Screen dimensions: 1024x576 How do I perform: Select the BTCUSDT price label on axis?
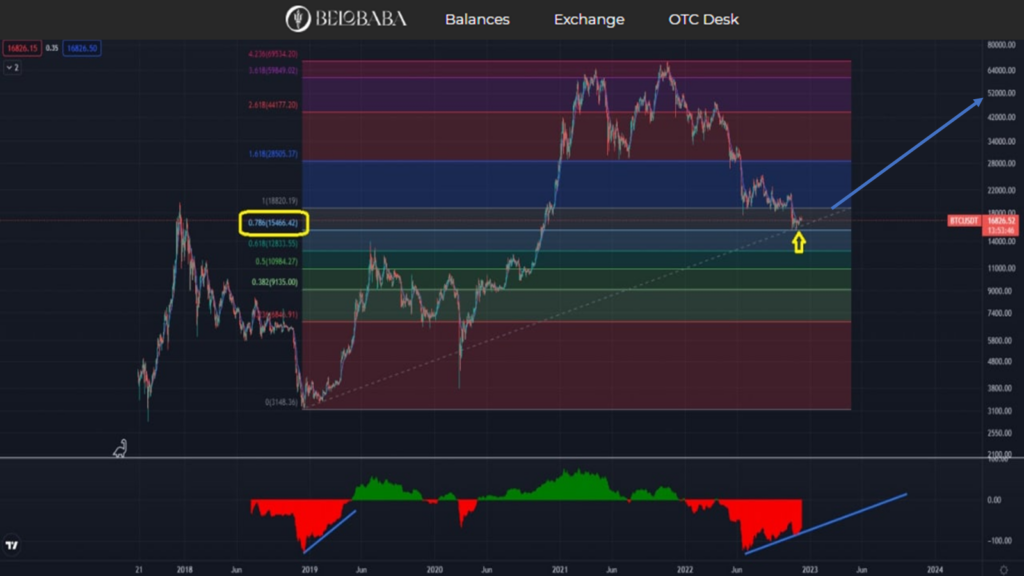click(968, 220)
